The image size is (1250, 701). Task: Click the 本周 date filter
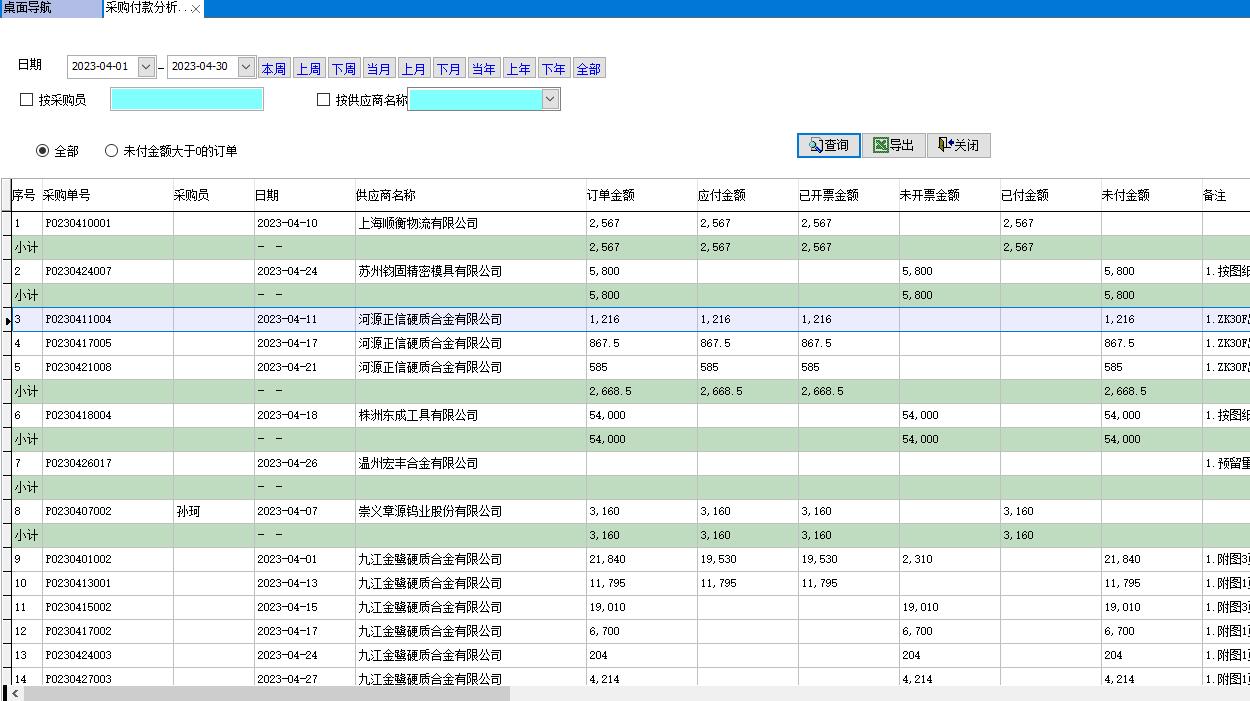[273, 67]
